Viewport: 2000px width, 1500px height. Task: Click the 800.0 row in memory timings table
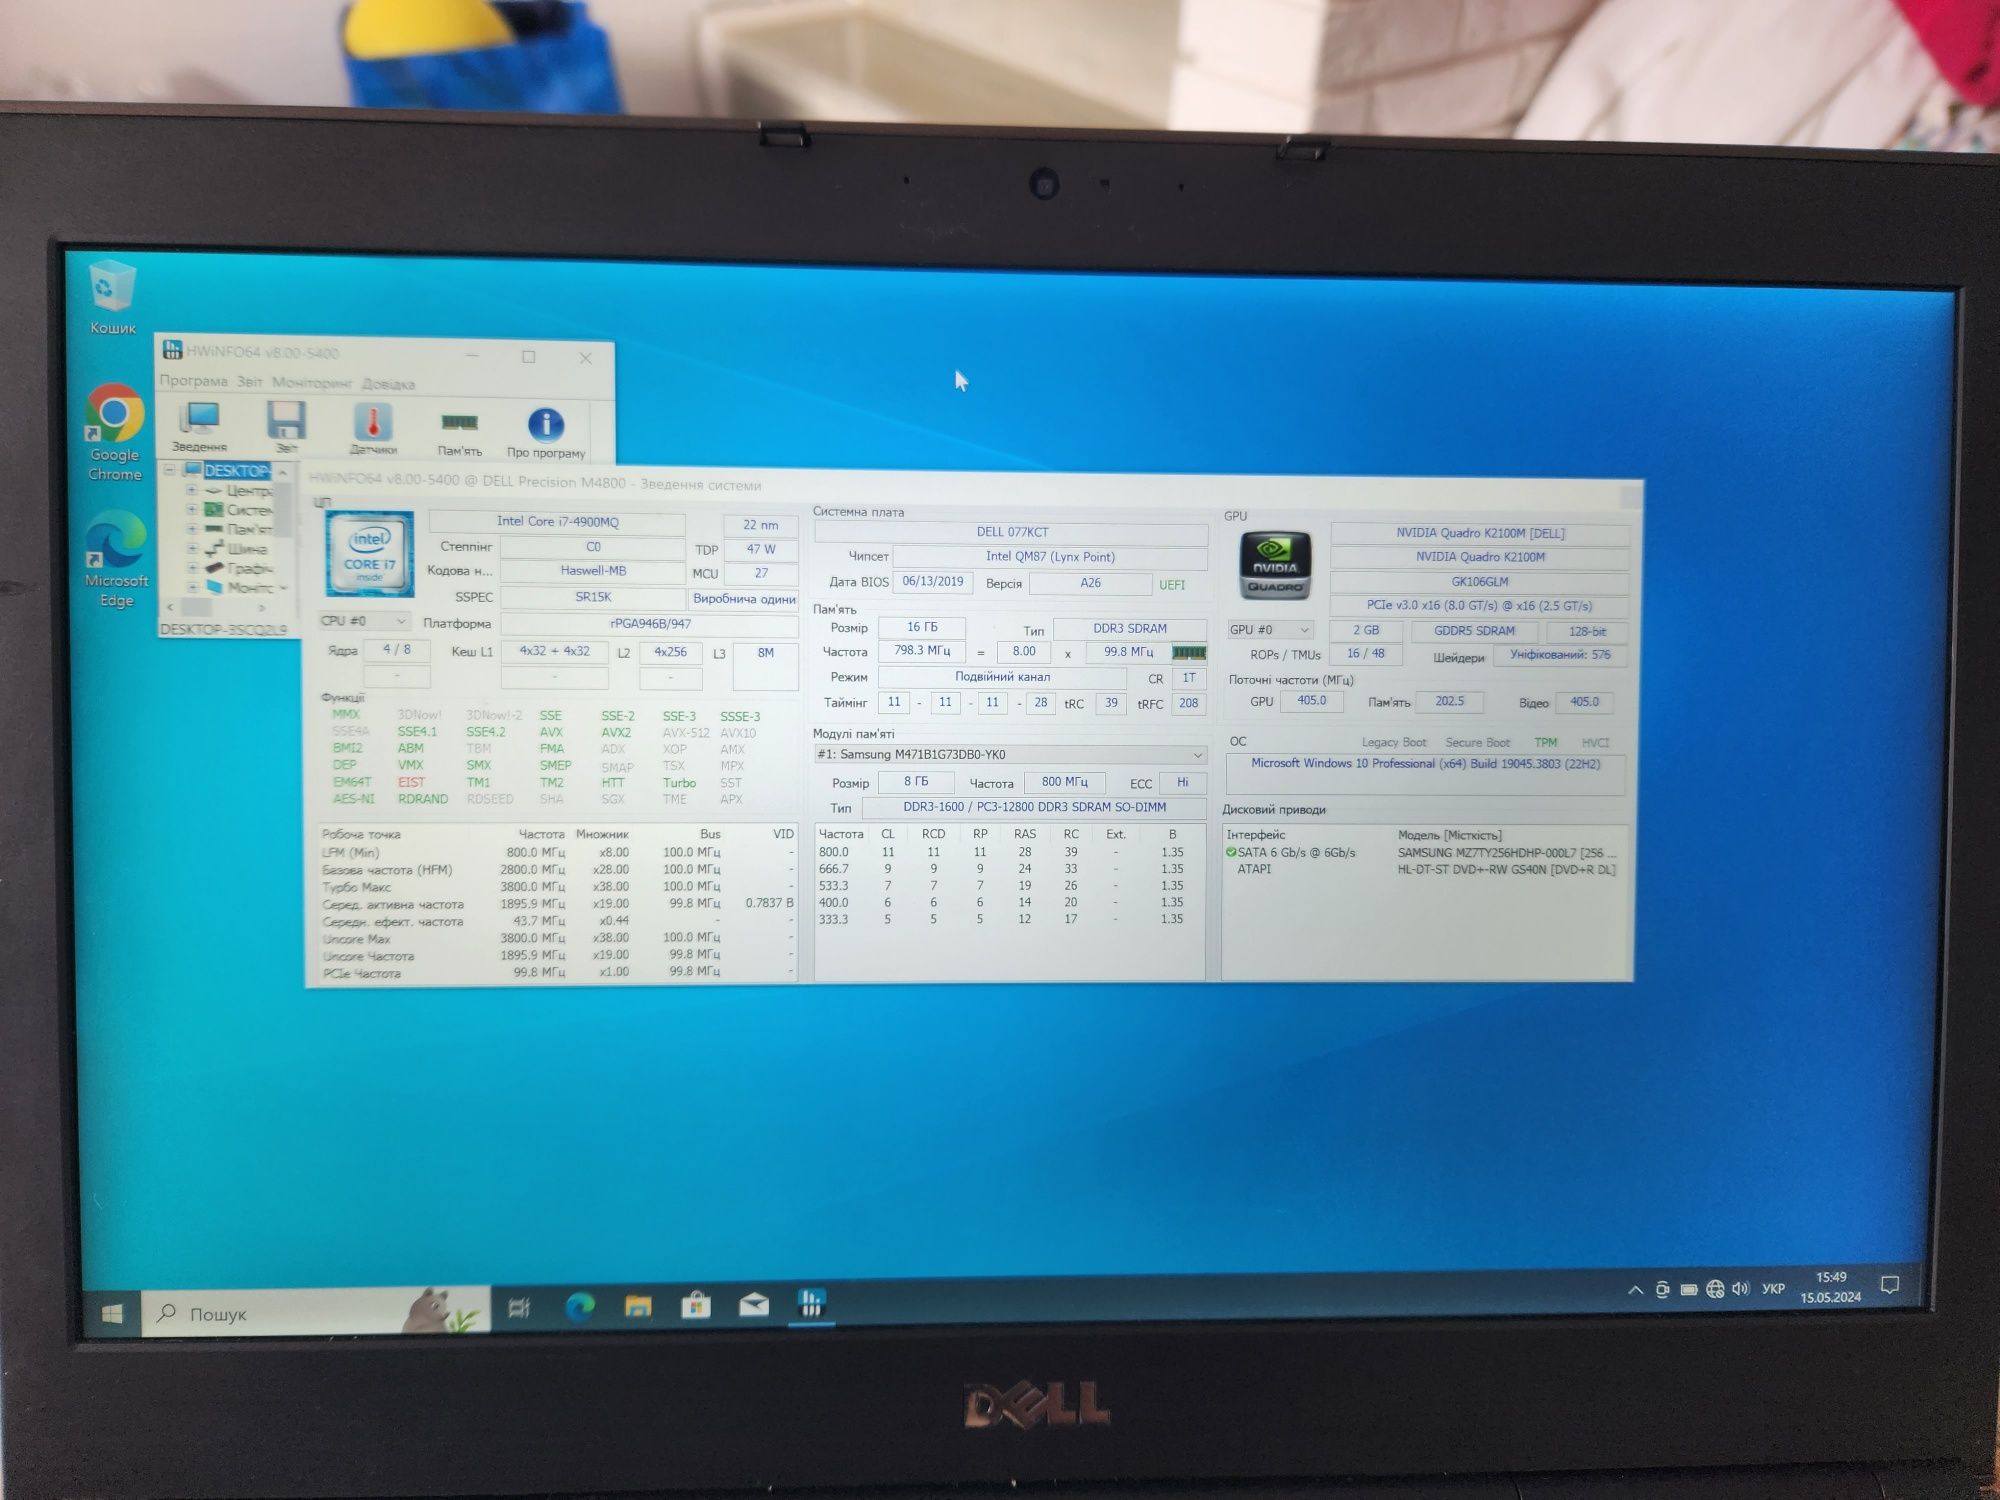(1008, 852)
